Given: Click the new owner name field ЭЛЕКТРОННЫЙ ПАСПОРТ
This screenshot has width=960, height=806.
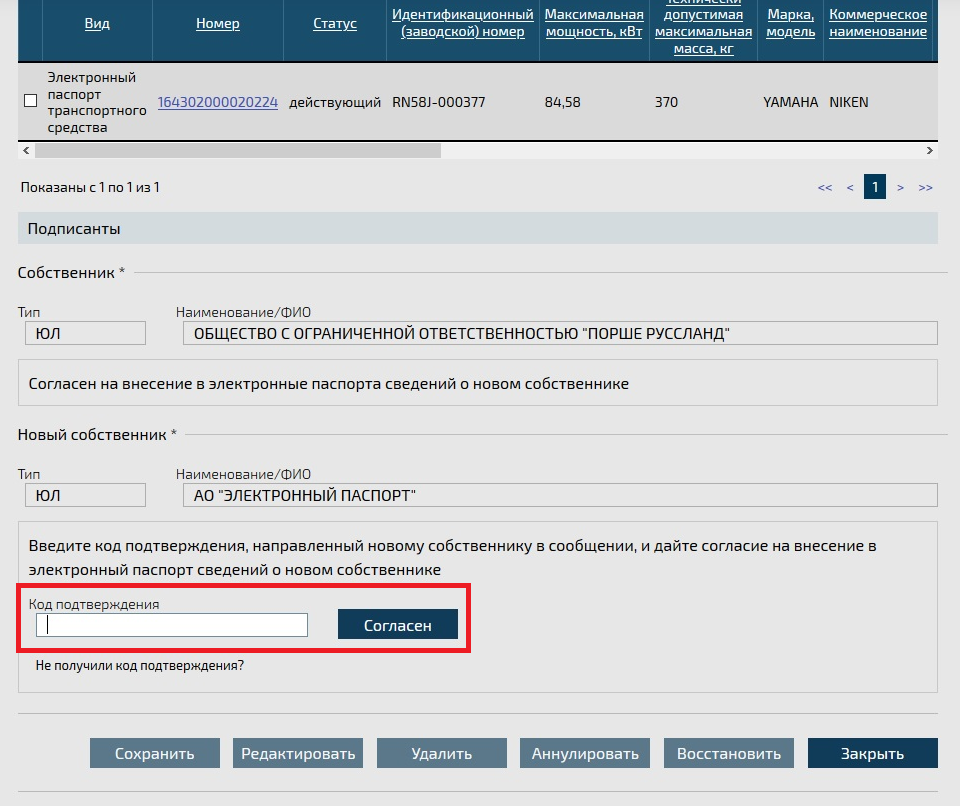Looking at the screenshot, I should click(x=560, y=495).
